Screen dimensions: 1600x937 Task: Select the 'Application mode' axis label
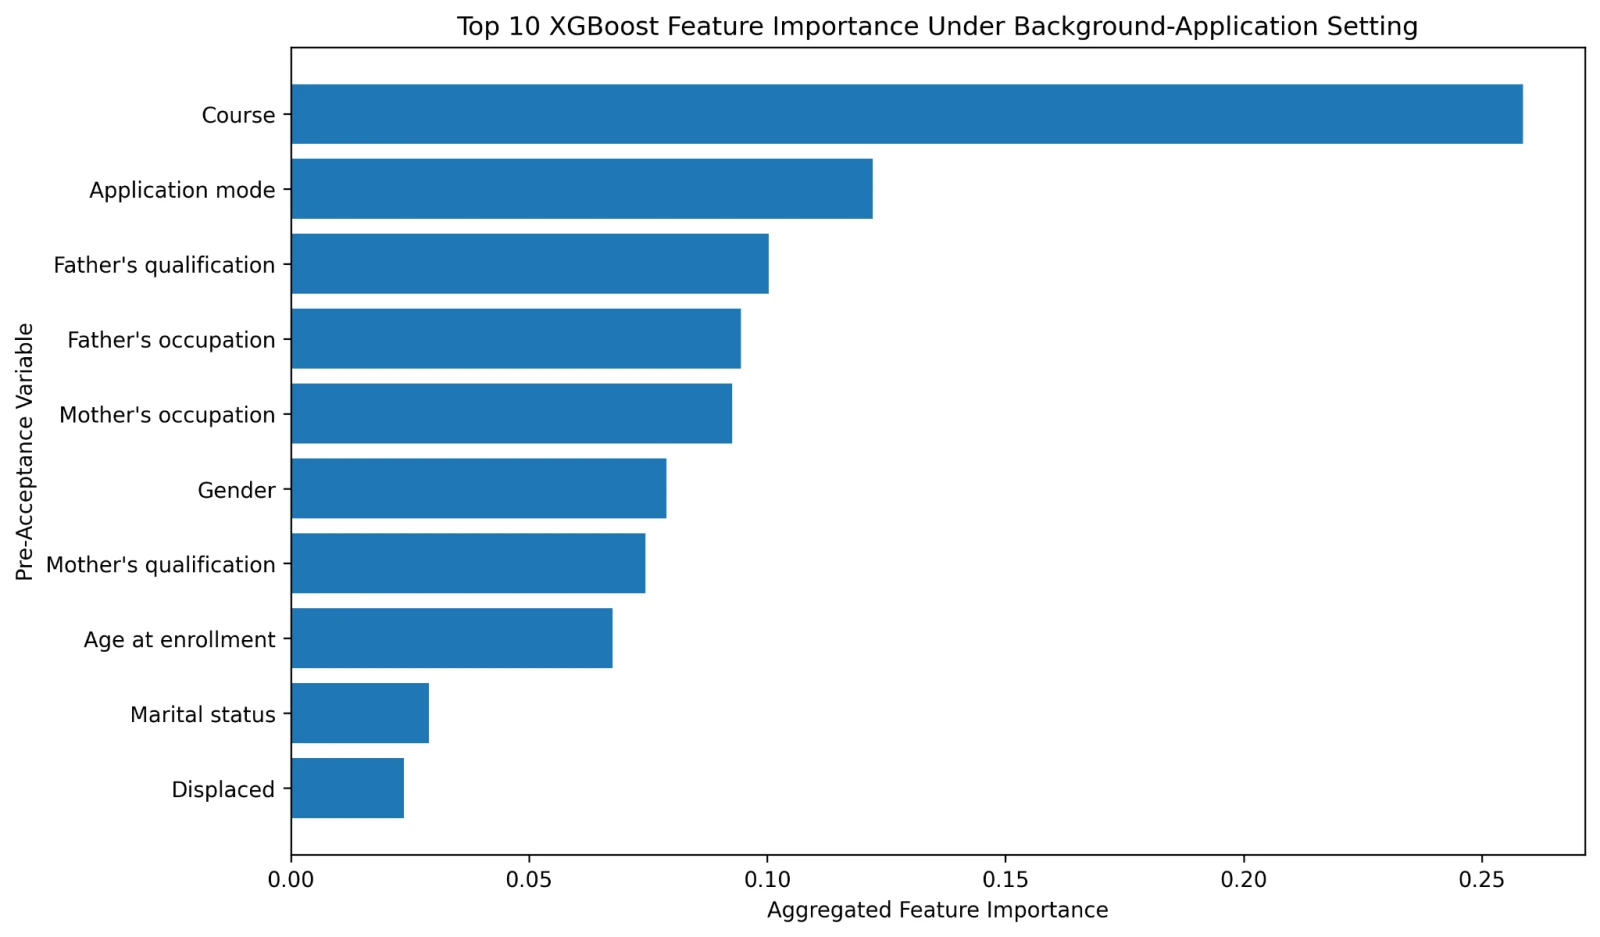182,190
